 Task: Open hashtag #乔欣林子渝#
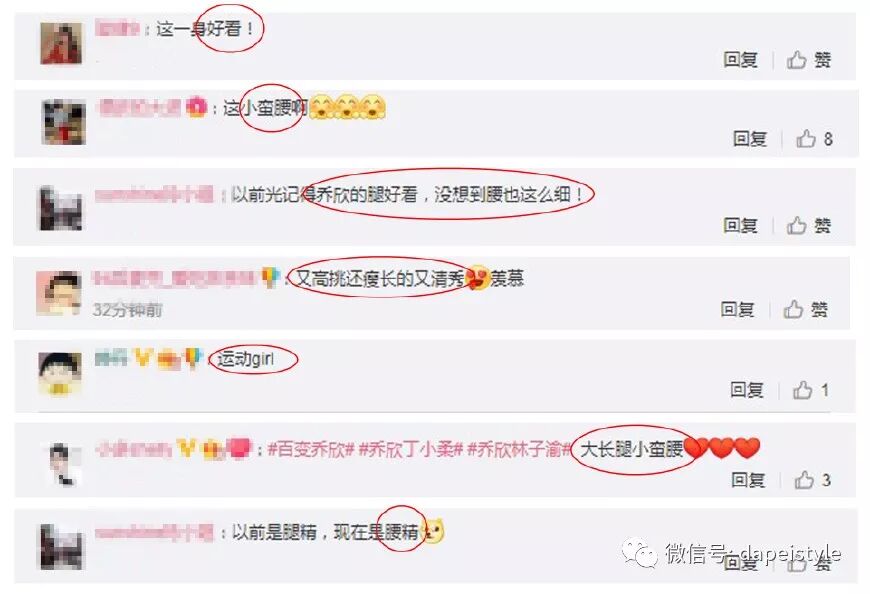tap(519, 449)
